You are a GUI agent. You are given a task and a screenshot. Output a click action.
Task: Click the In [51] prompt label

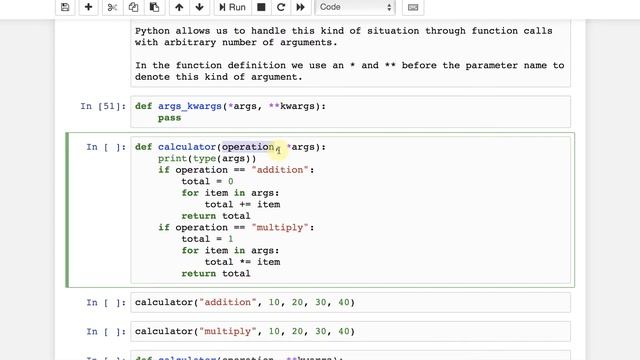coord(103,107)
